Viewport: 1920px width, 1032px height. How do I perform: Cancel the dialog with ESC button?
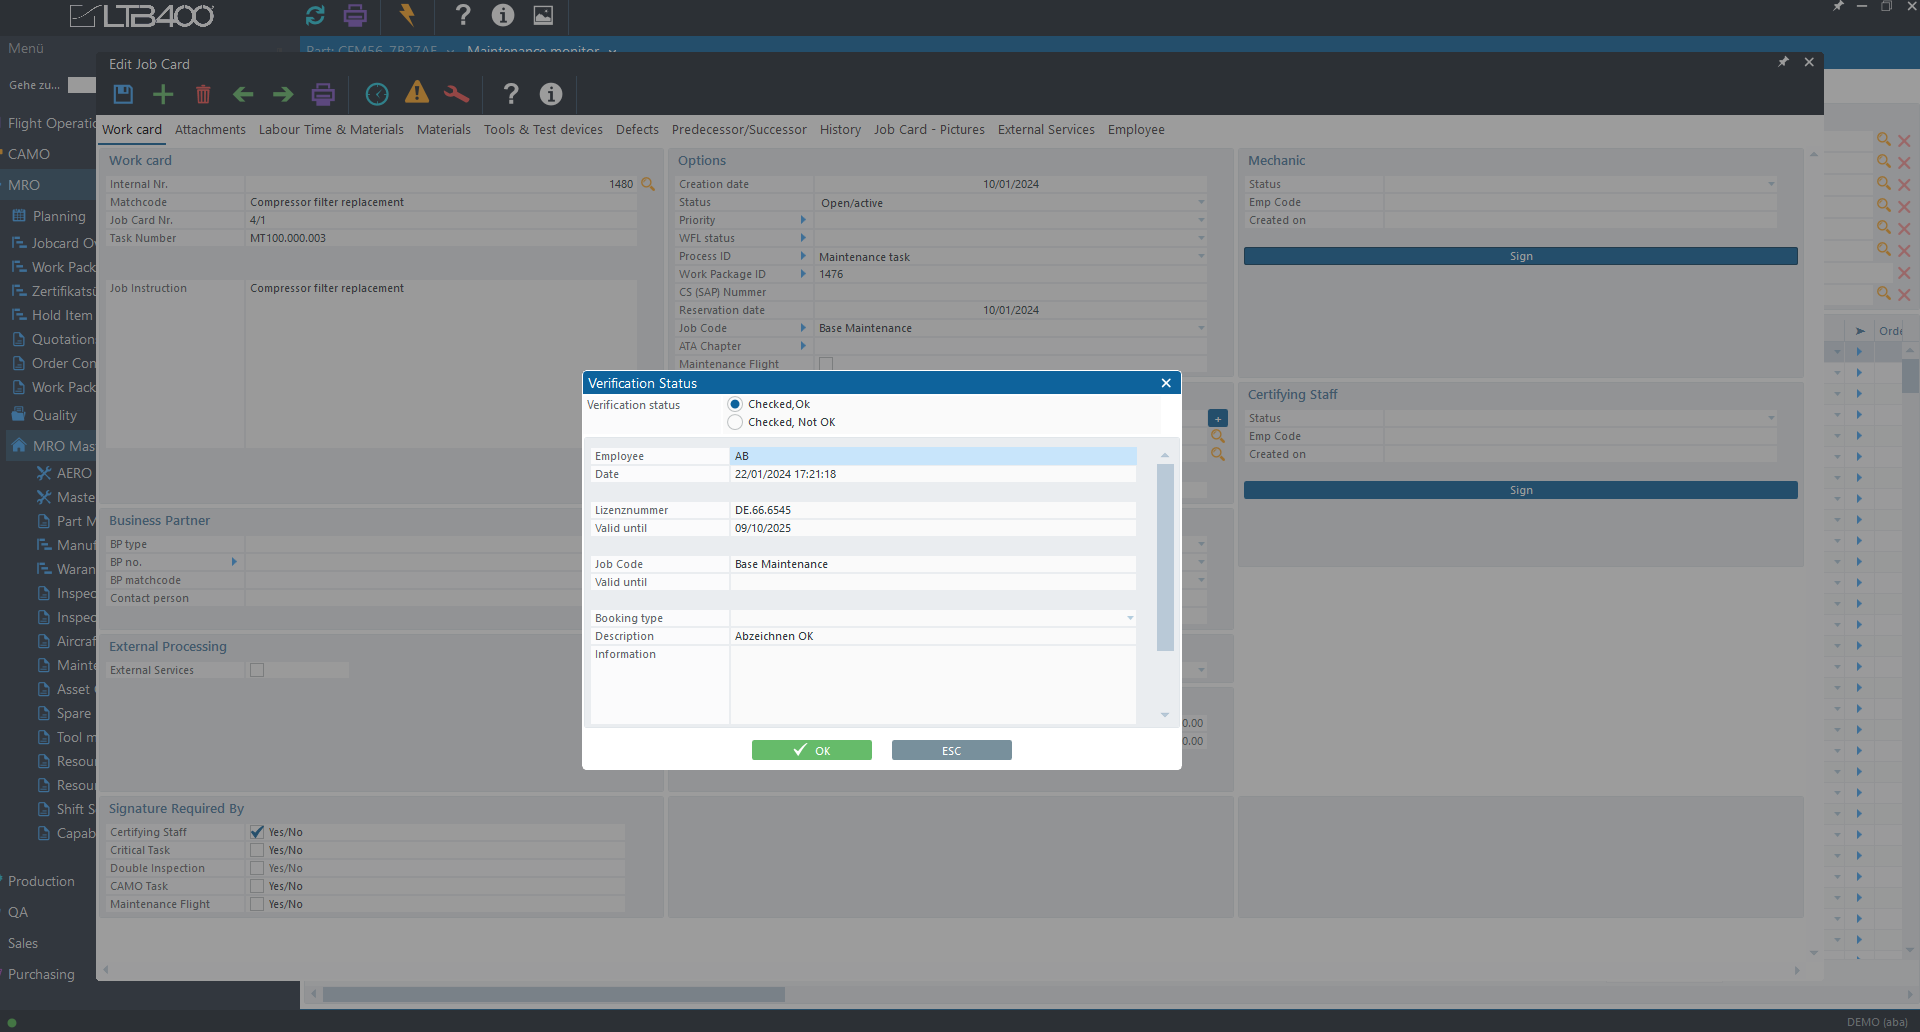[951, 750]
